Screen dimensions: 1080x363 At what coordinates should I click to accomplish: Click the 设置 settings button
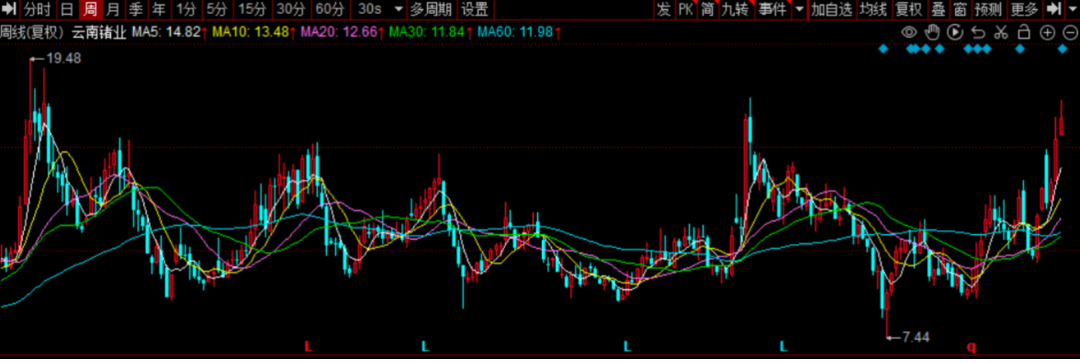point(475,9)
